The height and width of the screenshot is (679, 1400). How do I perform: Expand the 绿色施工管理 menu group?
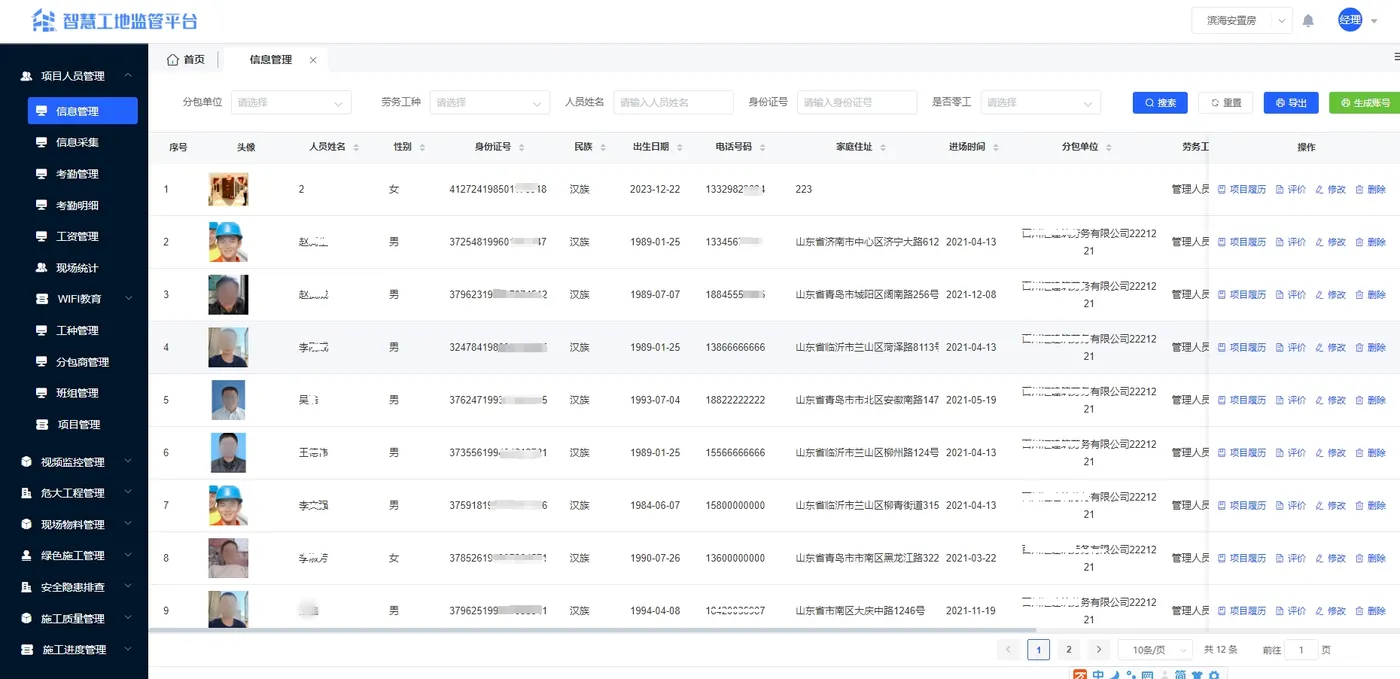[x=74, y=556]
